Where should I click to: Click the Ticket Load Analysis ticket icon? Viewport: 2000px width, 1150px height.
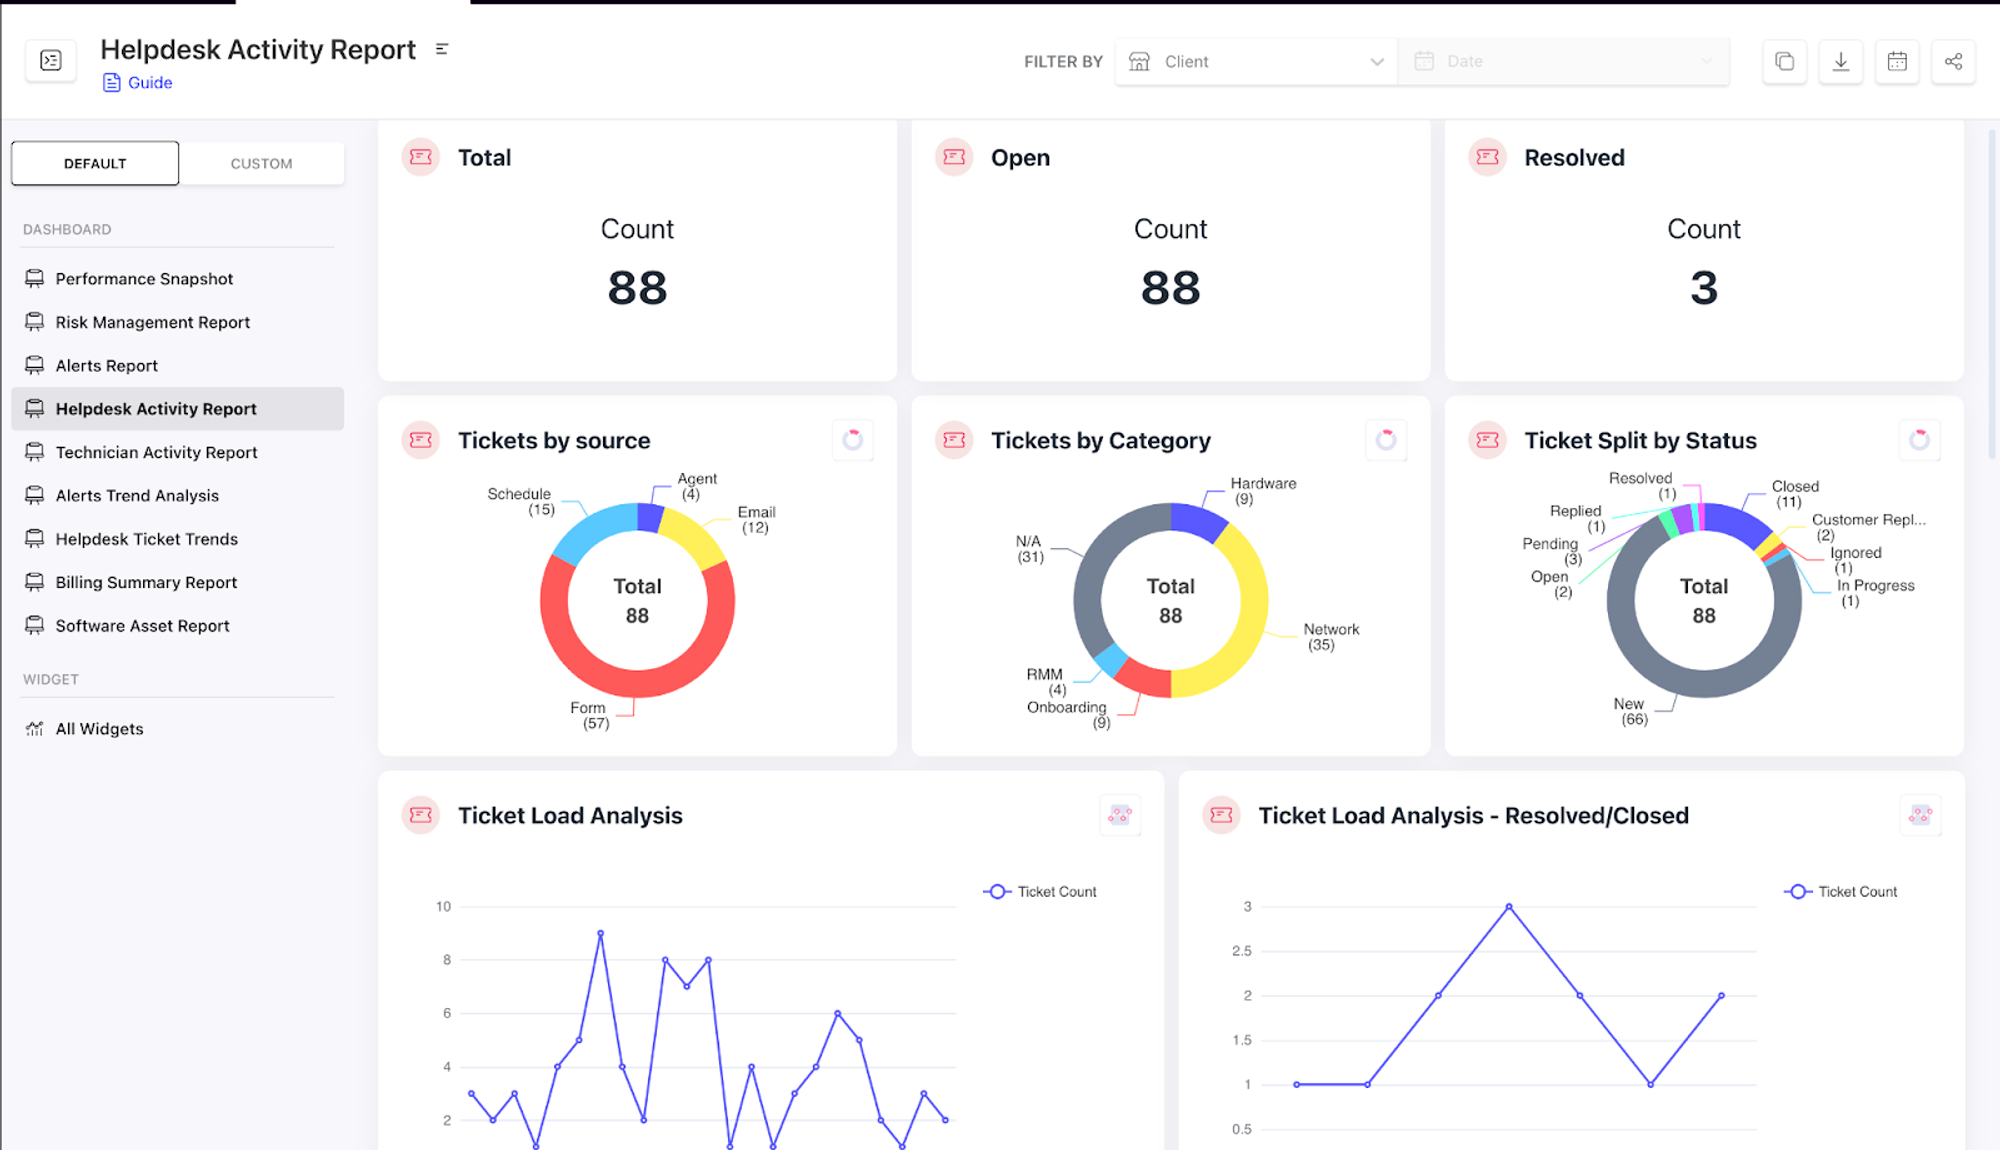click(421, 815)
